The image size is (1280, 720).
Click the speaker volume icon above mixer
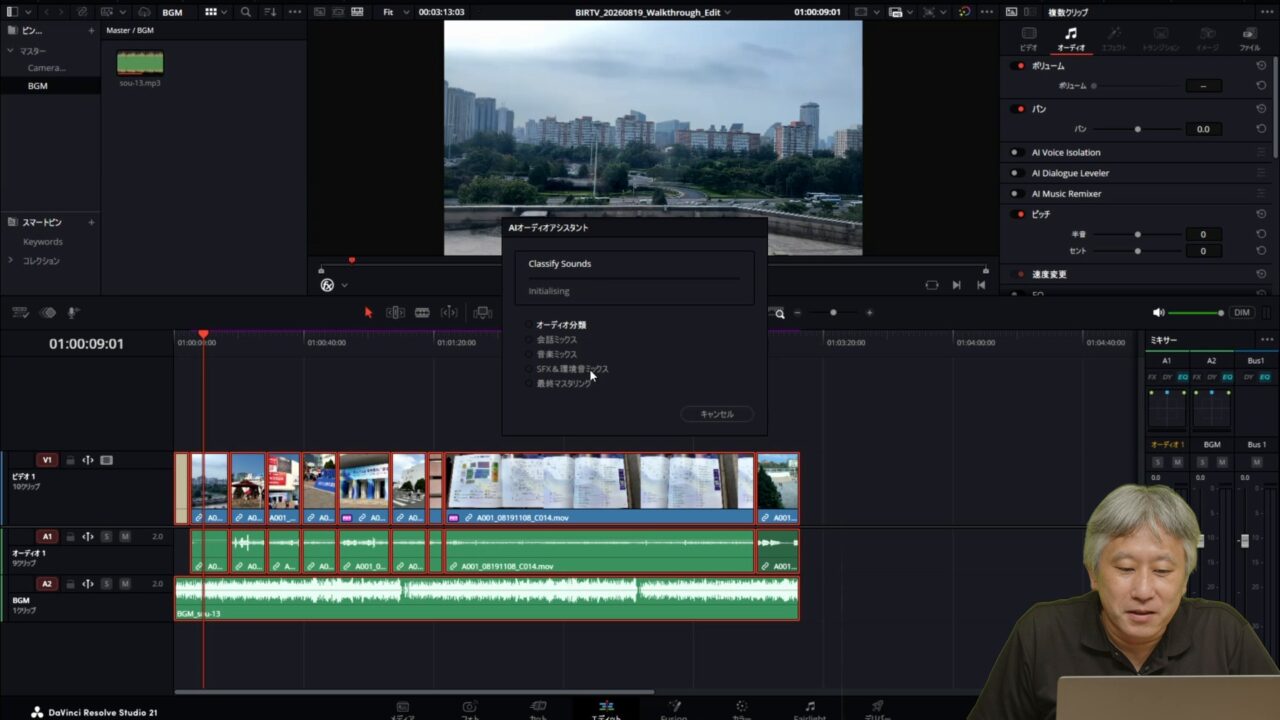(x=1158, y=313)
